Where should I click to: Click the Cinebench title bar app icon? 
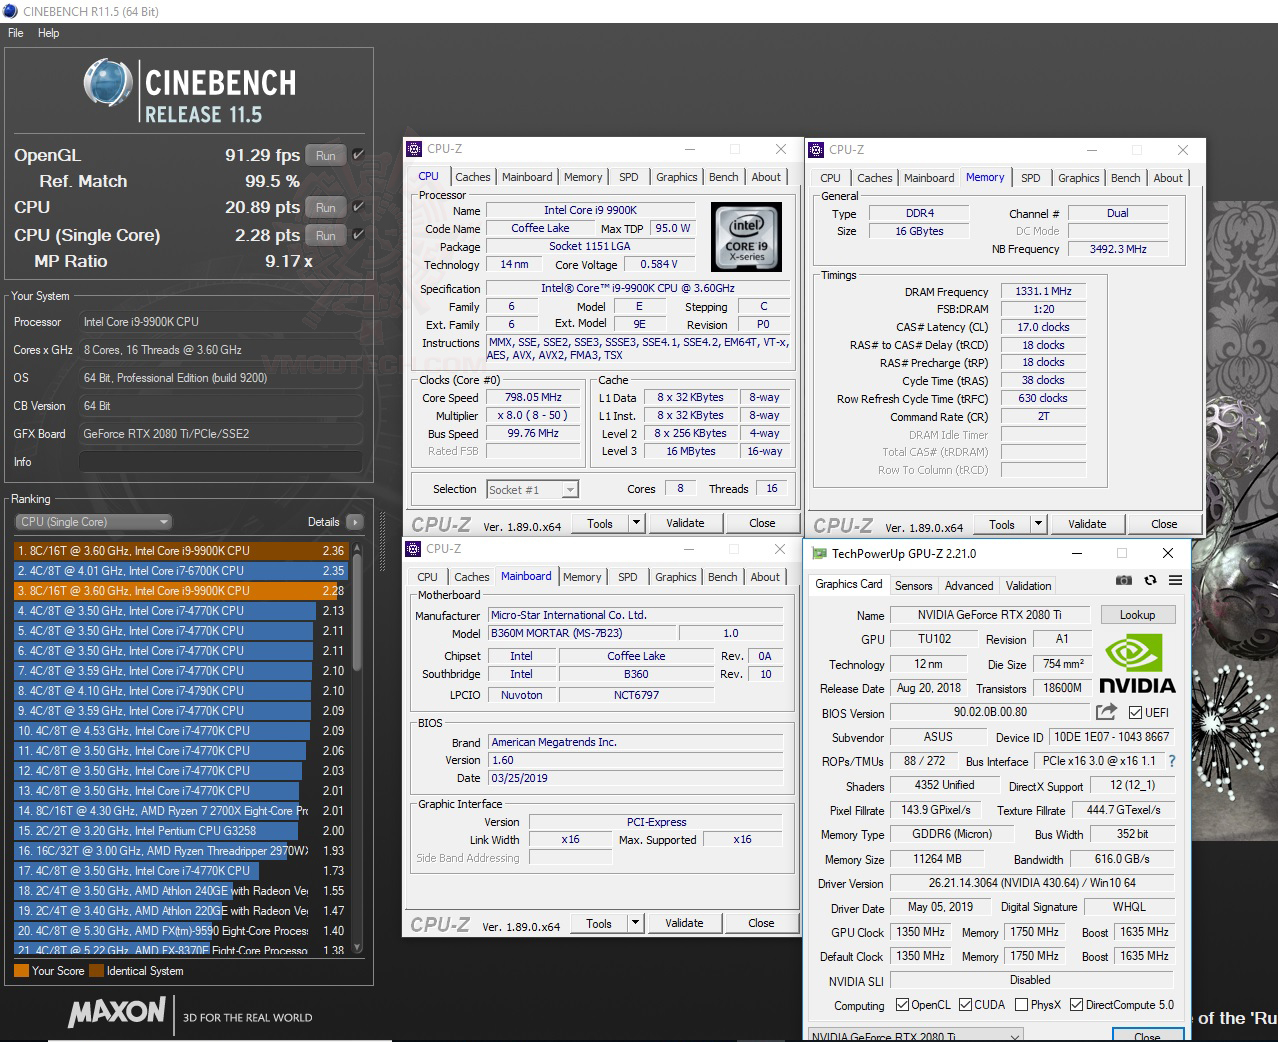pos(11,11)
